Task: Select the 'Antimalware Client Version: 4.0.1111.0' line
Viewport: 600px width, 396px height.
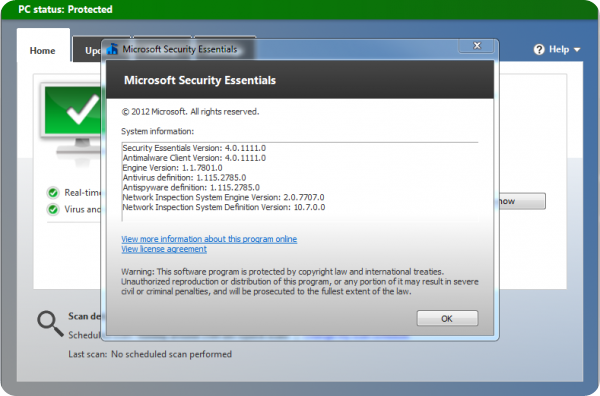Action: click(194, 158)
